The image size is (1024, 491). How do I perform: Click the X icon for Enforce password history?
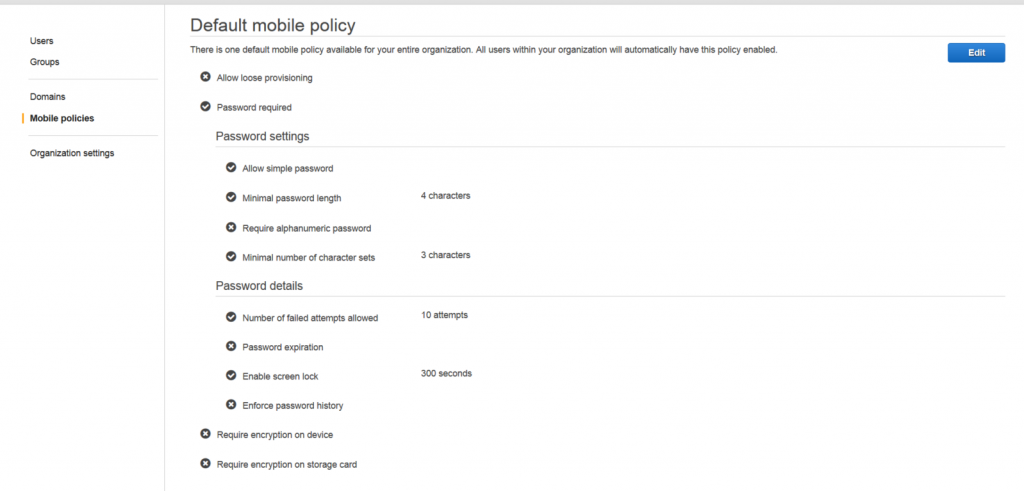tap(231, 405)
